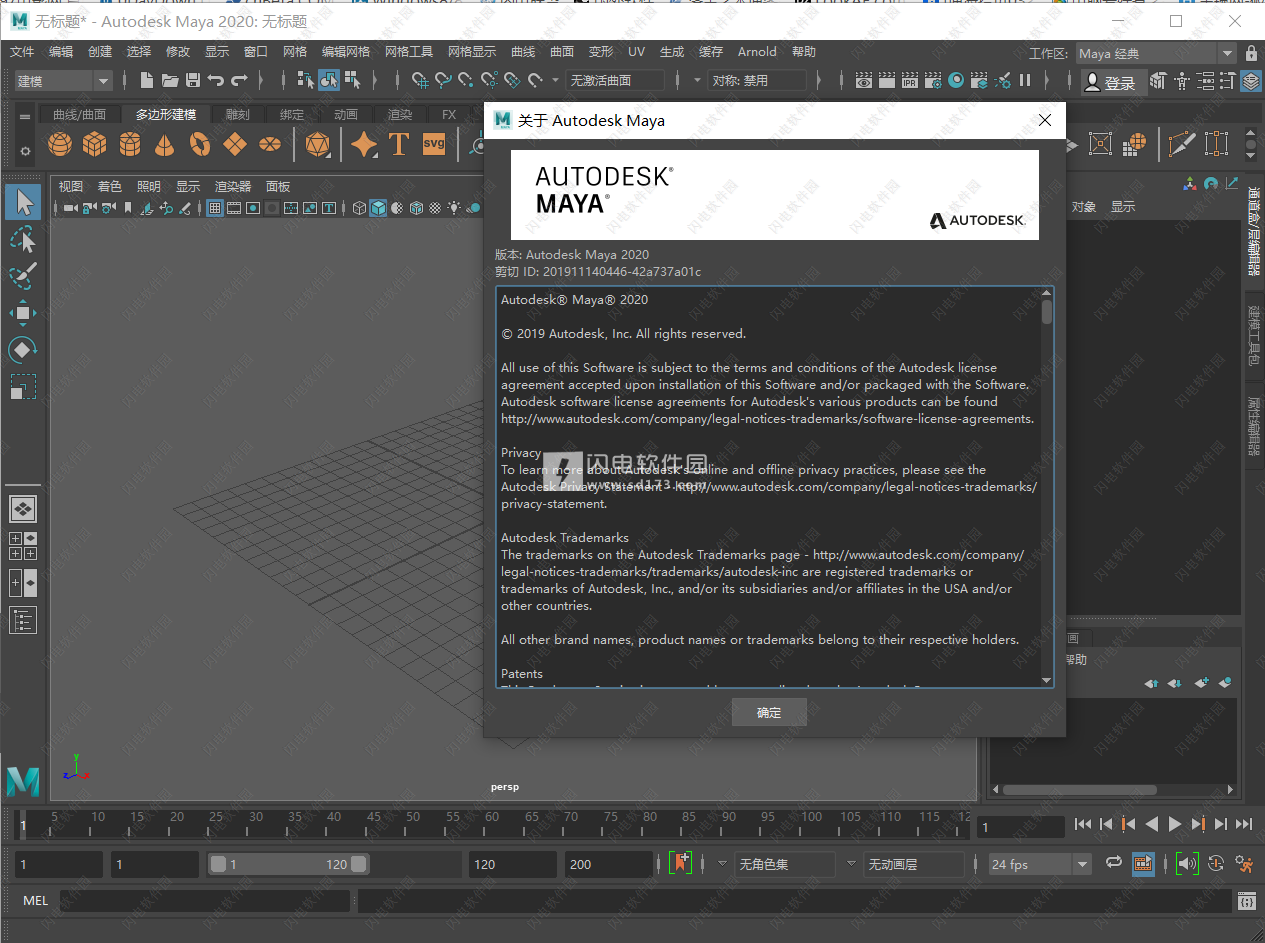
Task: Expand the 无动画层 animation layer arrow
Action: point(852,863)
